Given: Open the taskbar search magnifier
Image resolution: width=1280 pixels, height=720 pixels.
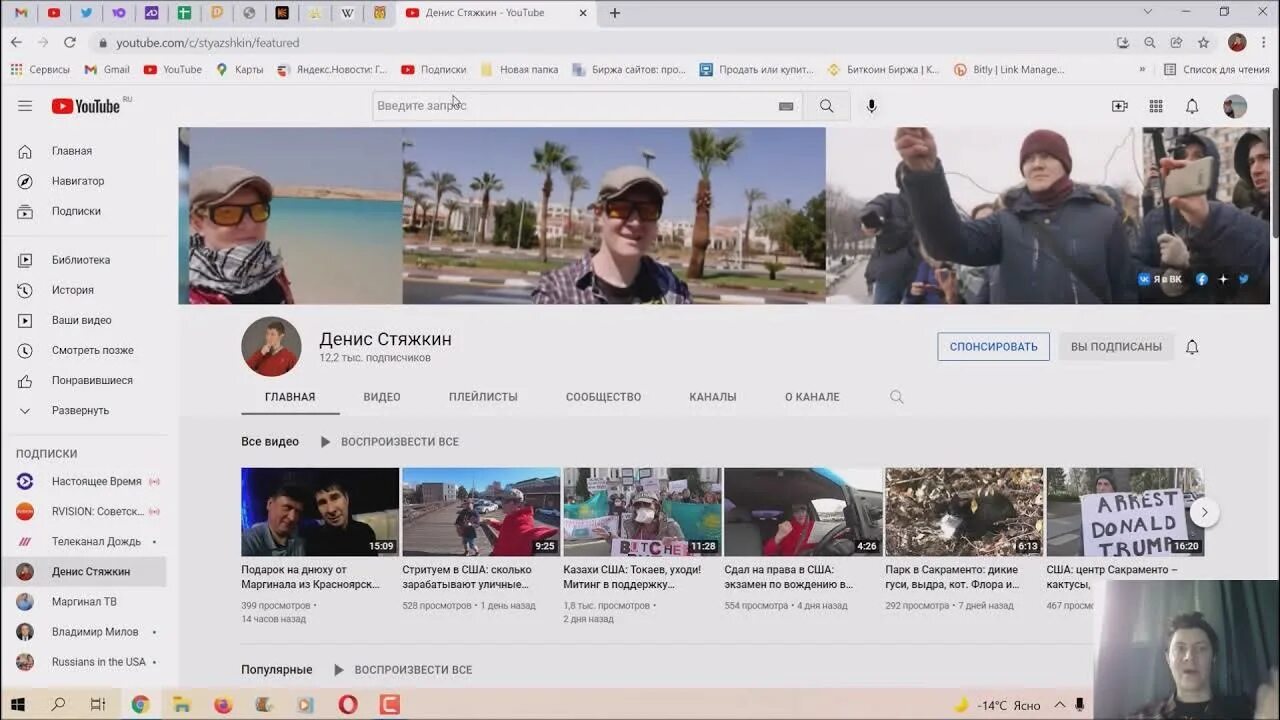Looking at the screenshot, I should 58,704.
